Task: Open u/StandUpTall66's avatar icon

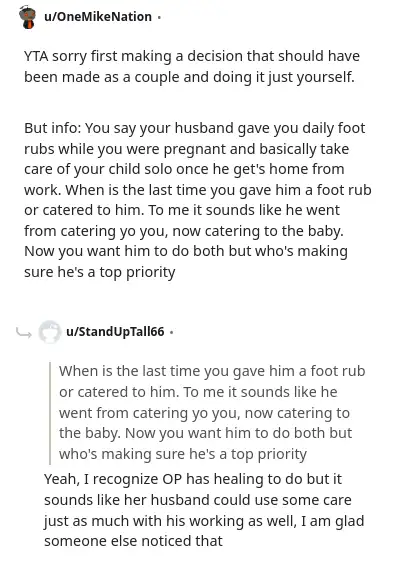Action: coord(50,332)
